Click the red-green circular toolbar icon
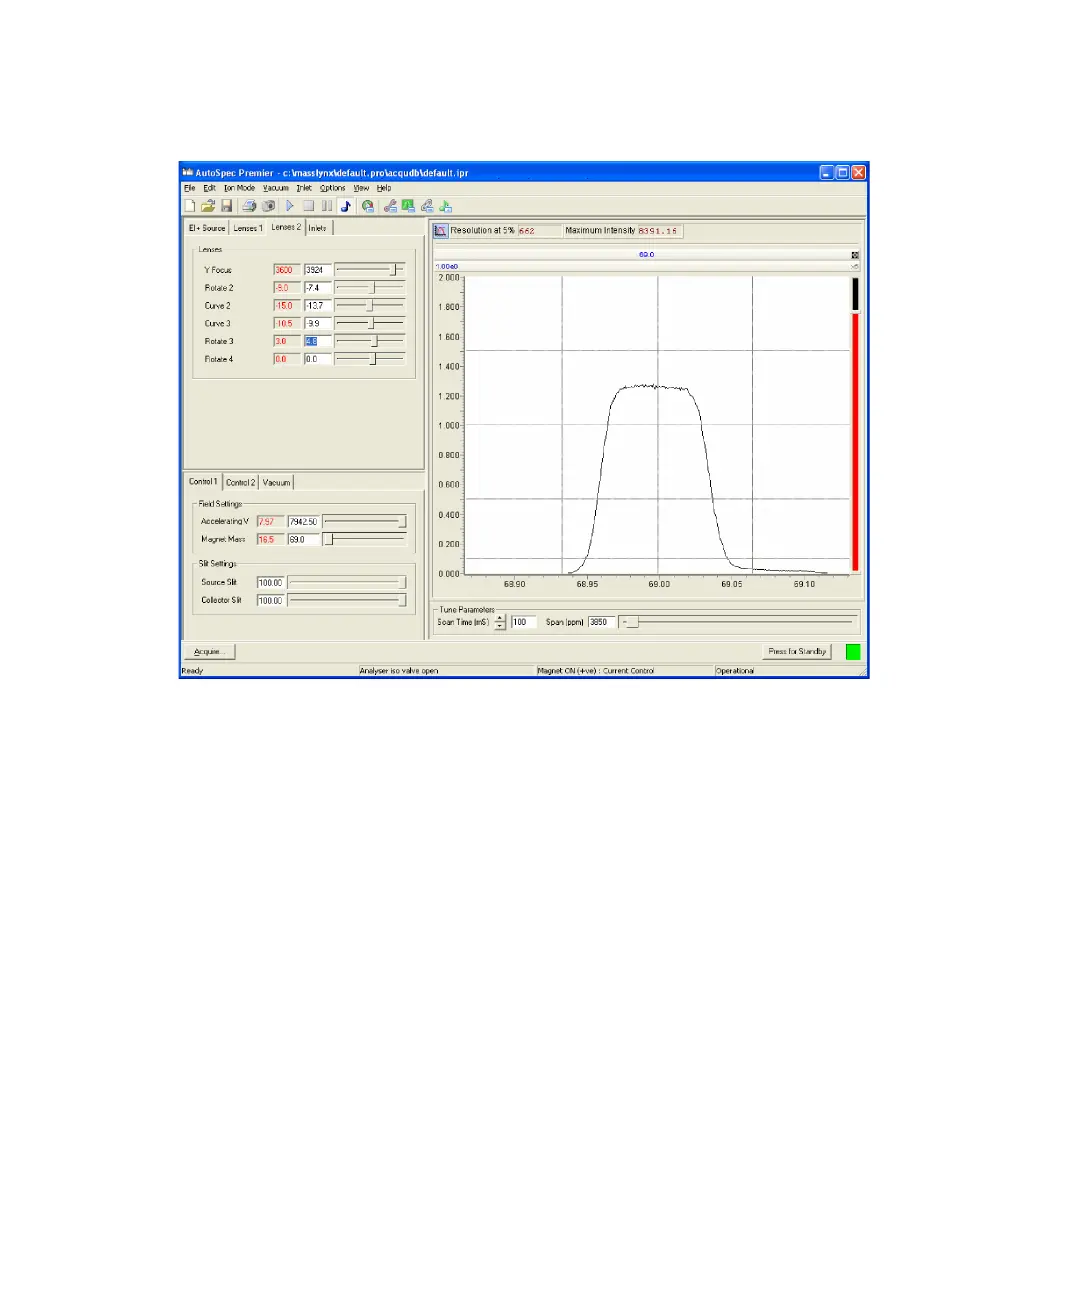The image size is (1080, 1296). [x=368, y=206]
